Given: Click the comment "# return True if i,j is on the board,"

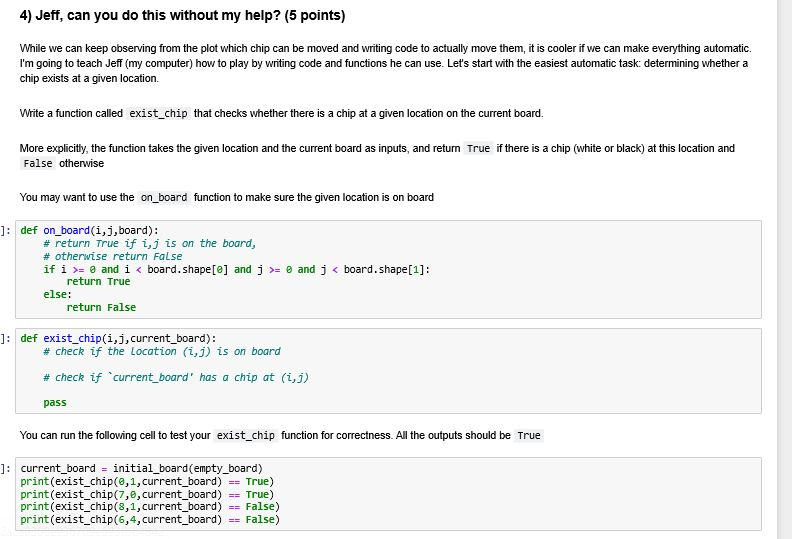Looking at the screenshot, I should [x=150, y=243].
